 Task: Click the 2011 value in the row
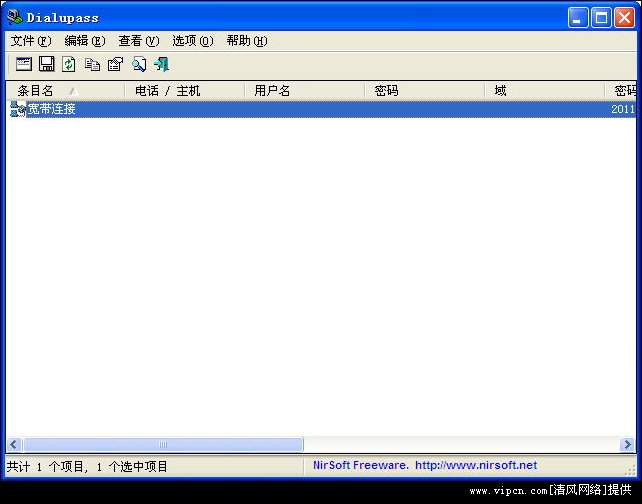tap(623, 109)
